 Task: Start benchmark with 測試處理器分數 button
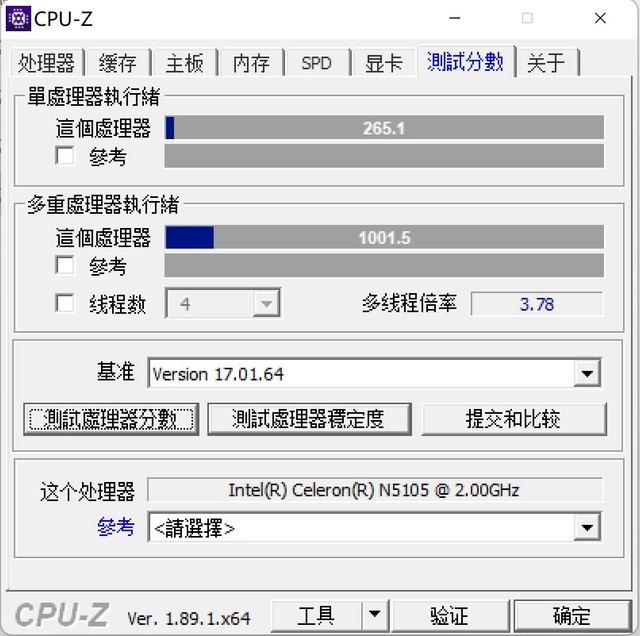[111, 419]
